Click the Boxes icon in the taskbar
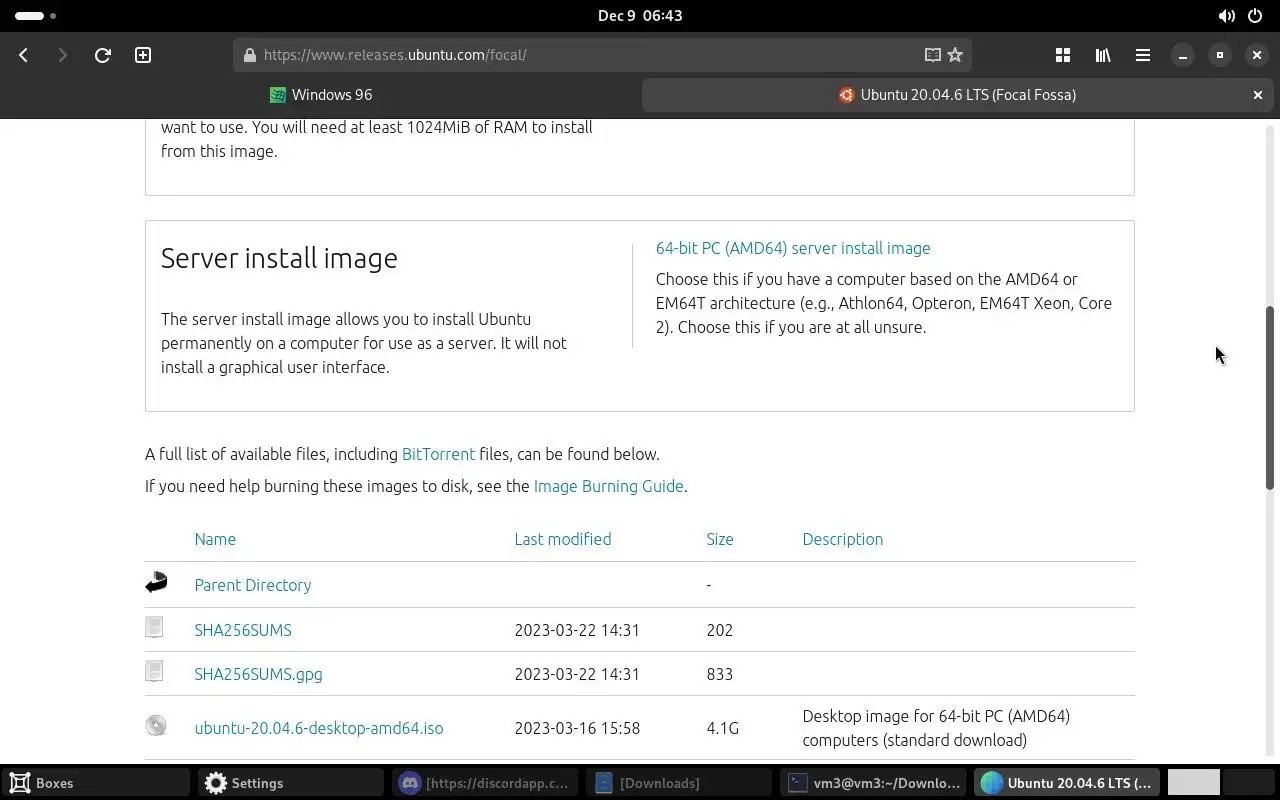1280x800 pixels. [20, 783]
